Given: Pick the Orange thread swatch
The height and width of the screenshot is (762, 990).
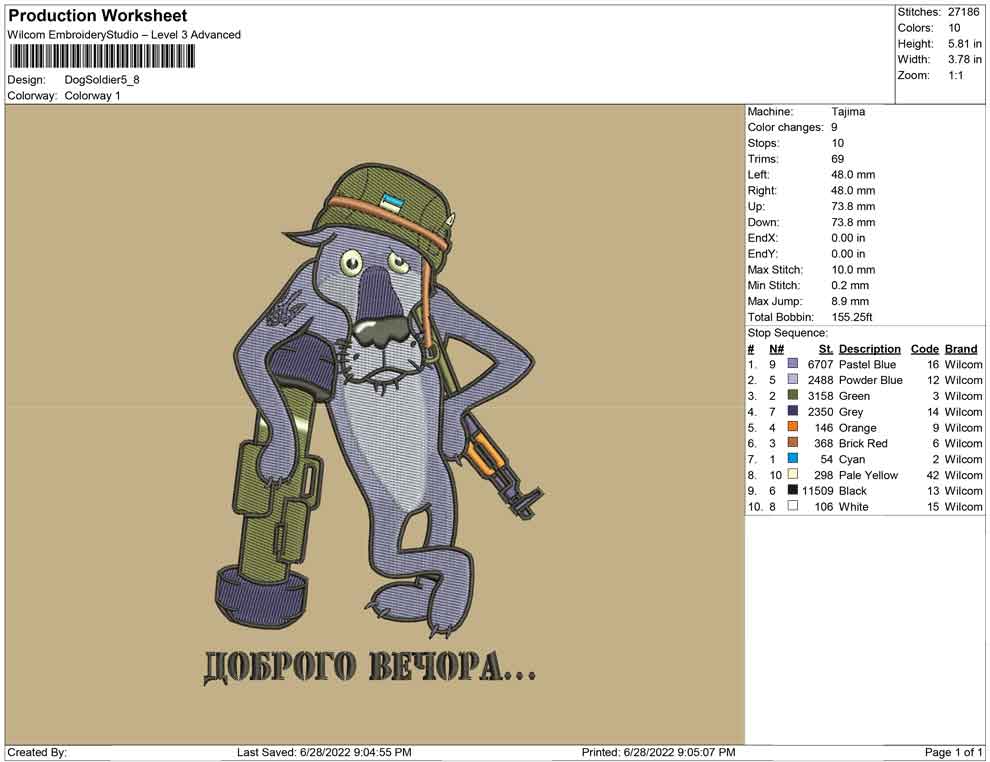Looking at the screenshot, I should (793, 428).
